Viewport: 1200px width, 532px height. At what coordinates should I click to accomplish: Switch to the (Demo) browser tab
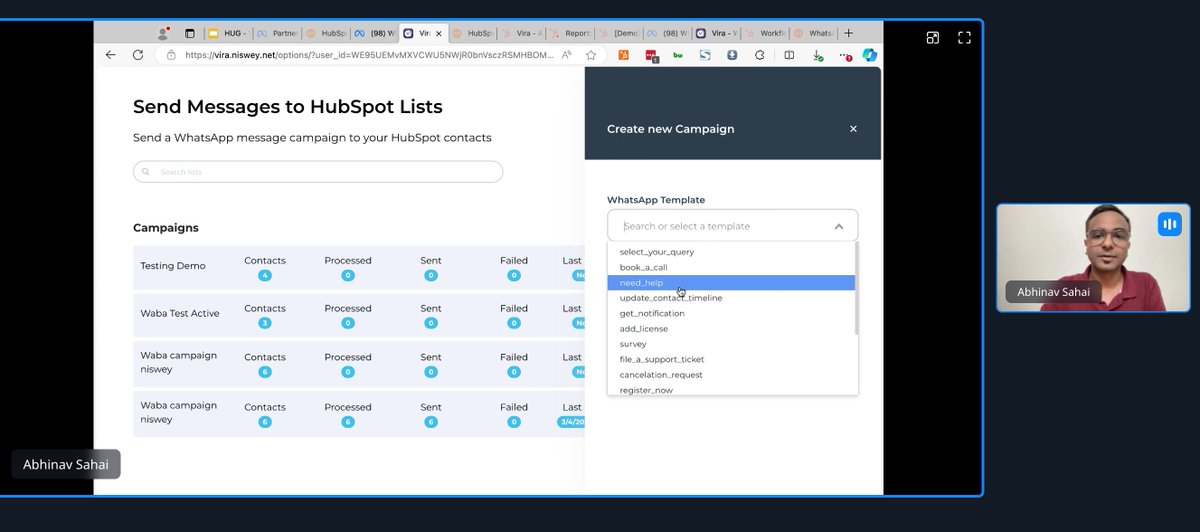pyautogui.click(x=621, y=33)
